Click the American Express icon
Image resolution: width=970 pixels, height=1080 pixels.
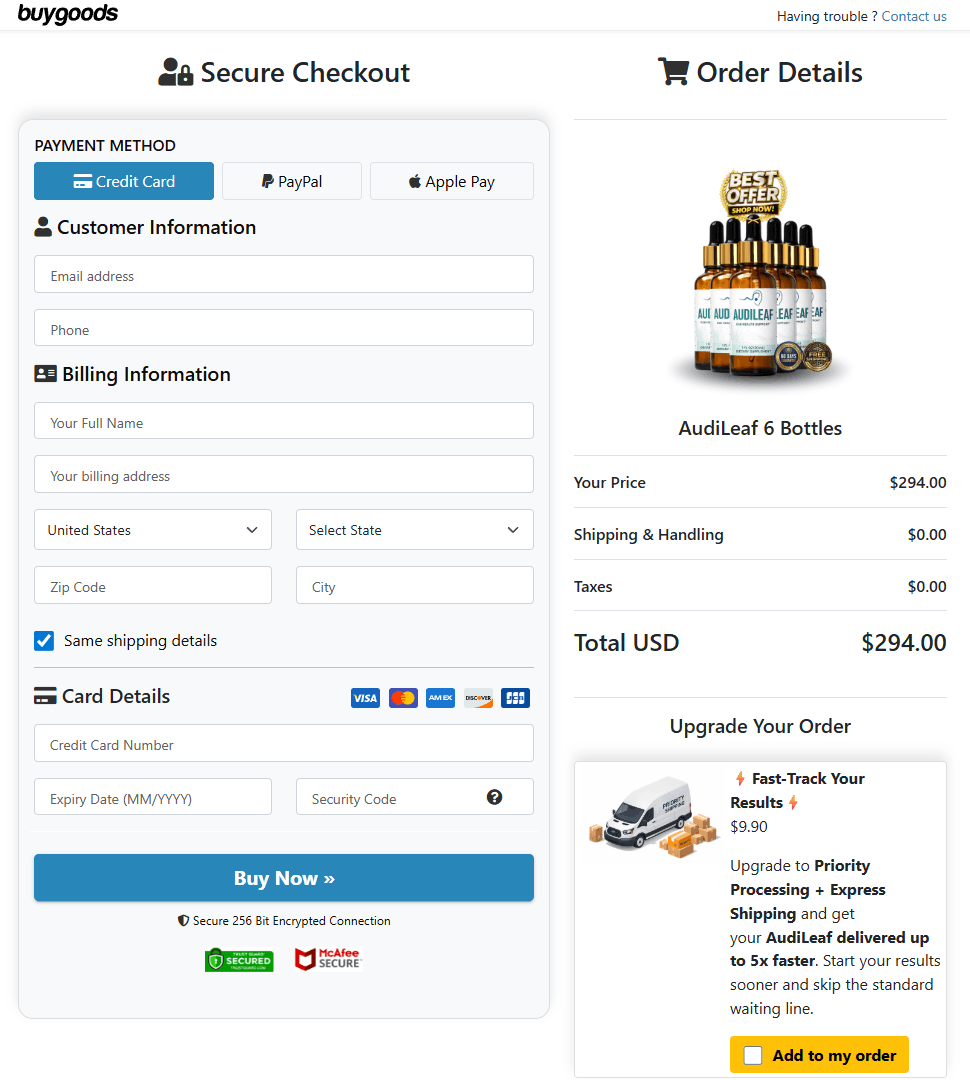[x=440, y=697]
